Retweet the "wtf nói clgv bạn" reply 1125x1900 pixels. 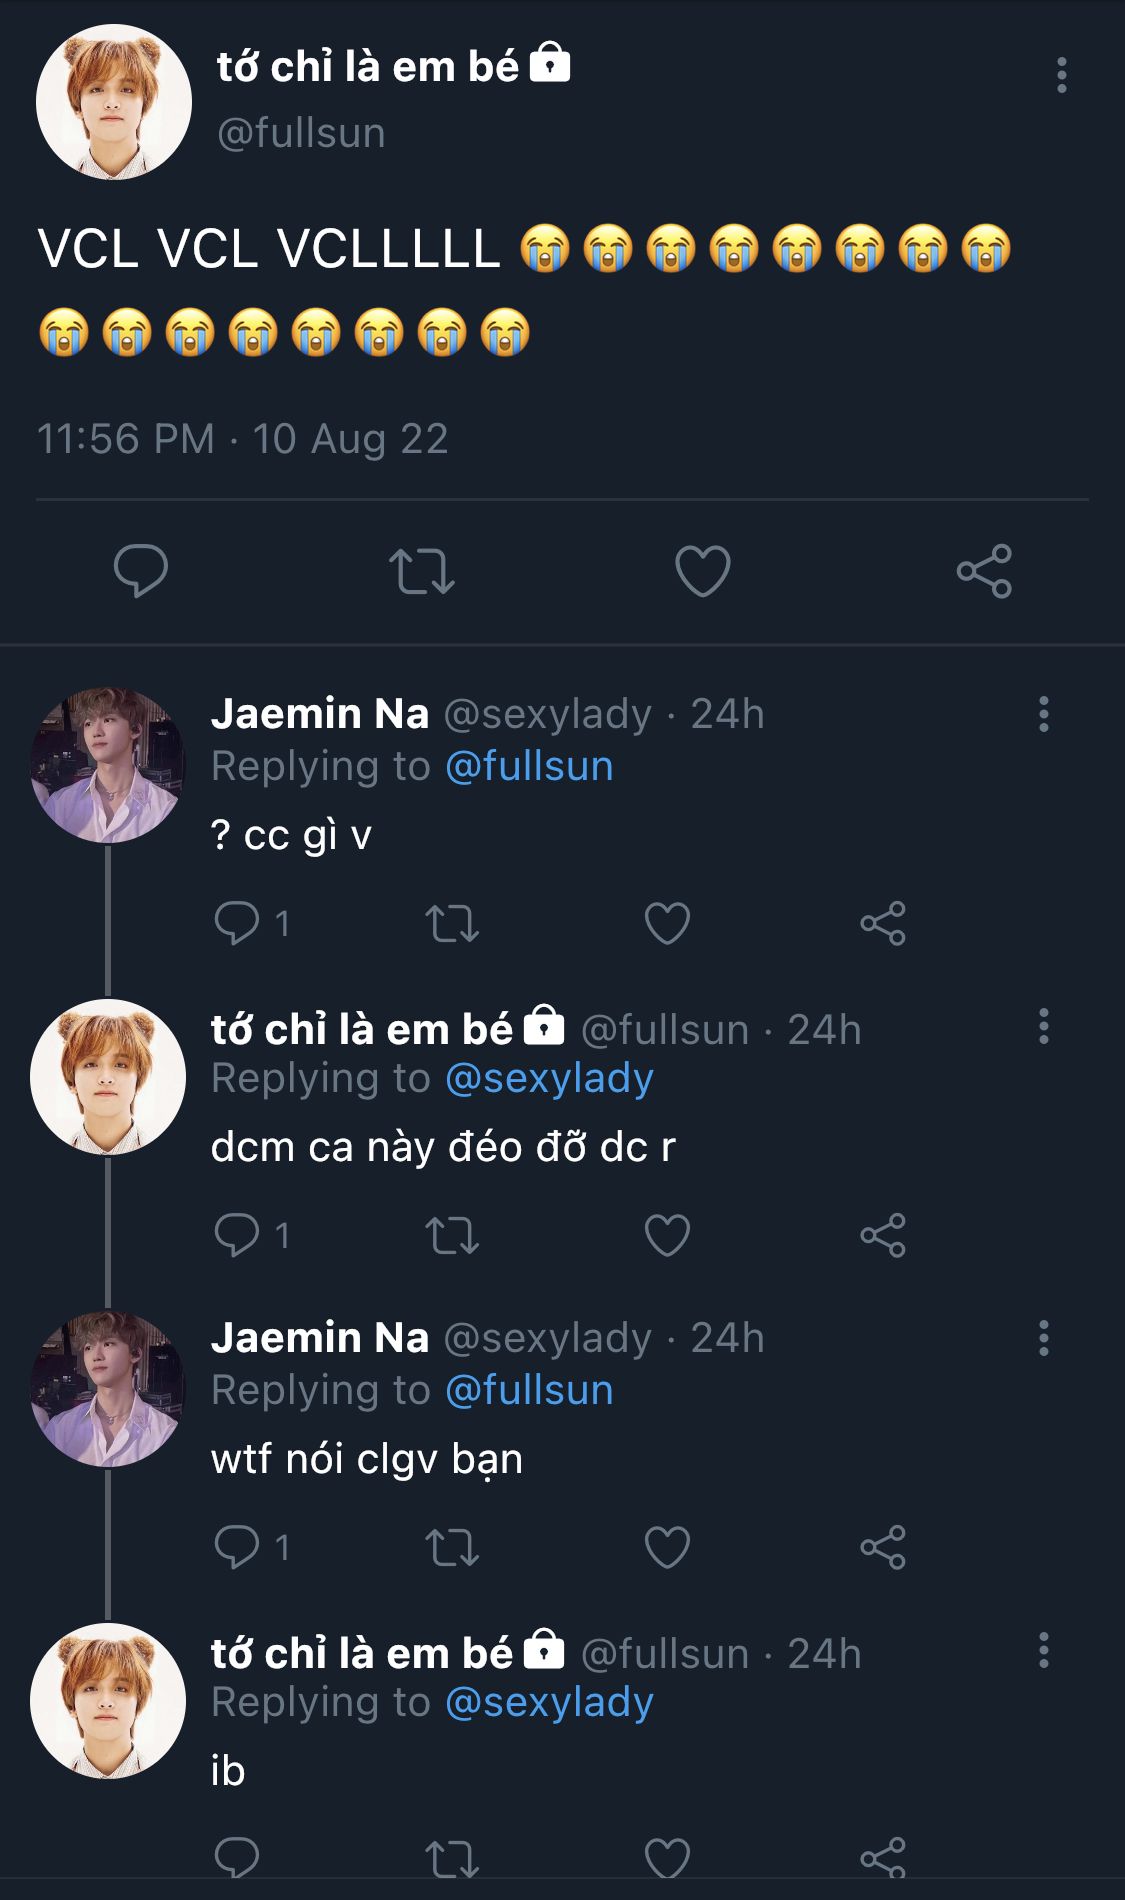point(452,1547)
